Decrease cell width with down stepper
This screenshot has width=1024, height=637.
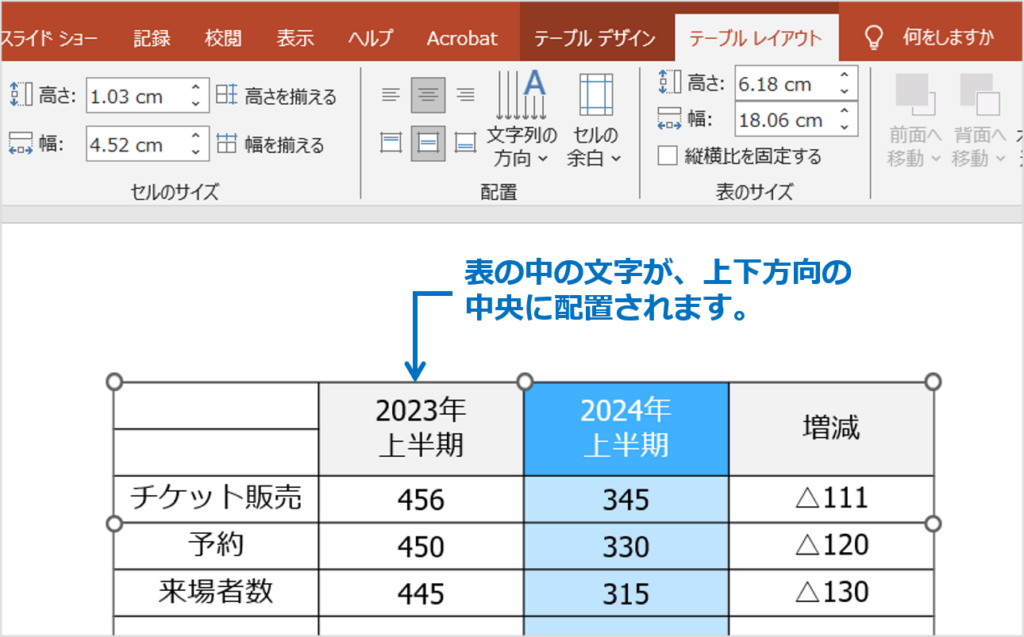coord(196,152)
